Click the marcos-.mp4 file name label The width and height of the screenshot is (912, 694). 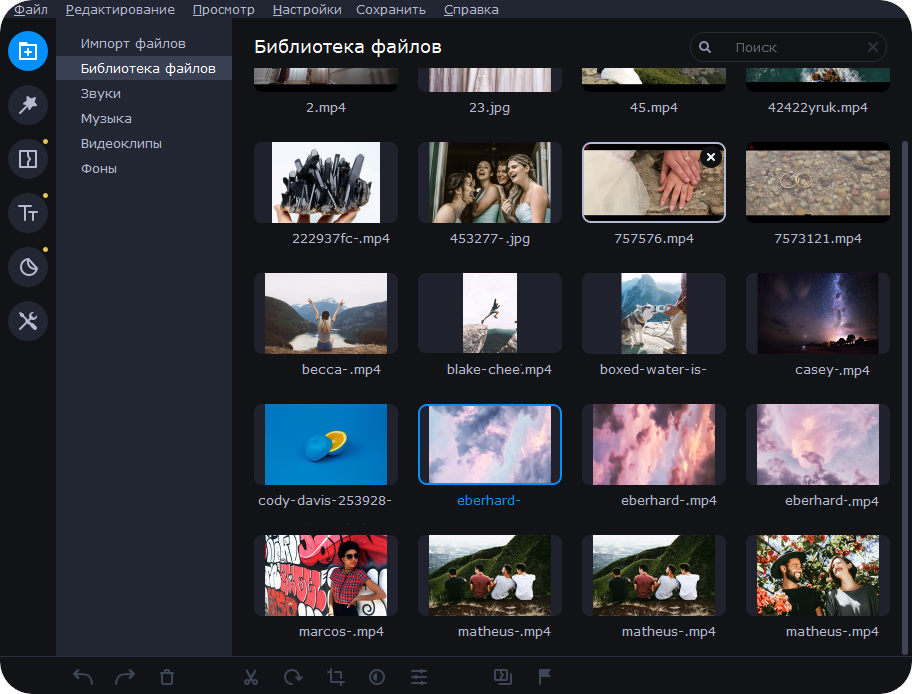tap(341, 632)
